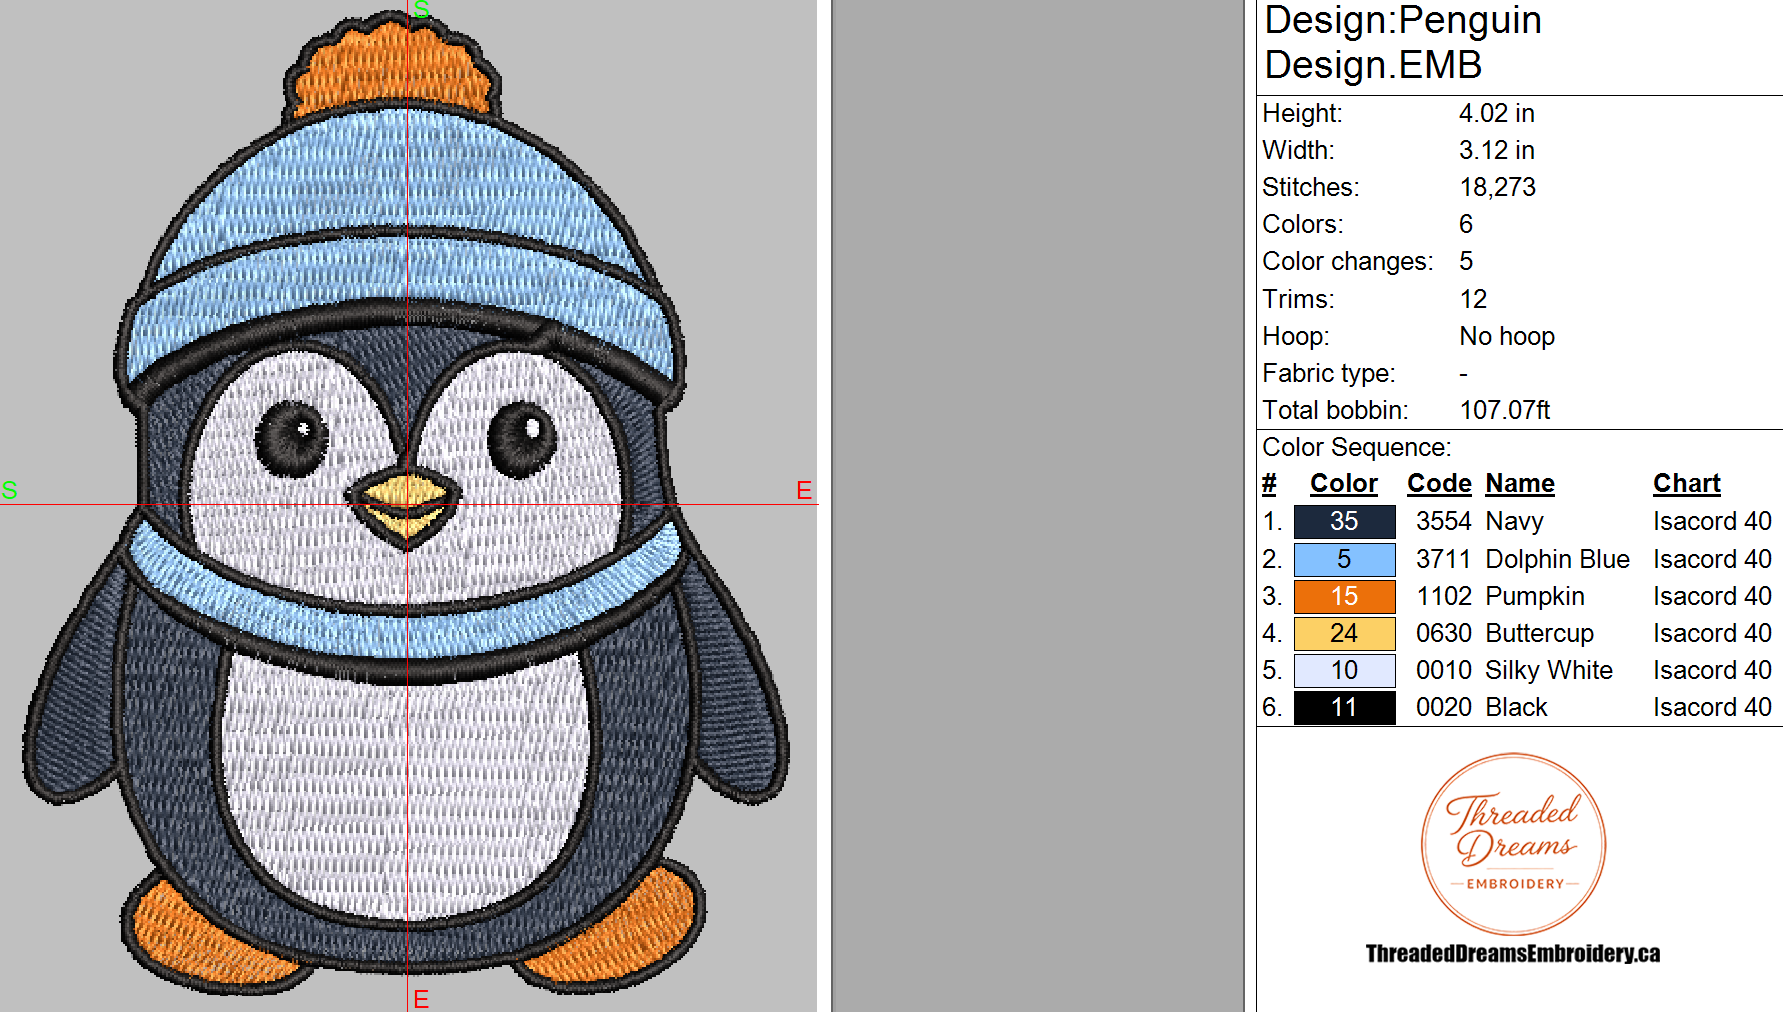Click the thread name Buttercup
The width and height of the screenshot is (1783, 1012).
(1539, 634)
